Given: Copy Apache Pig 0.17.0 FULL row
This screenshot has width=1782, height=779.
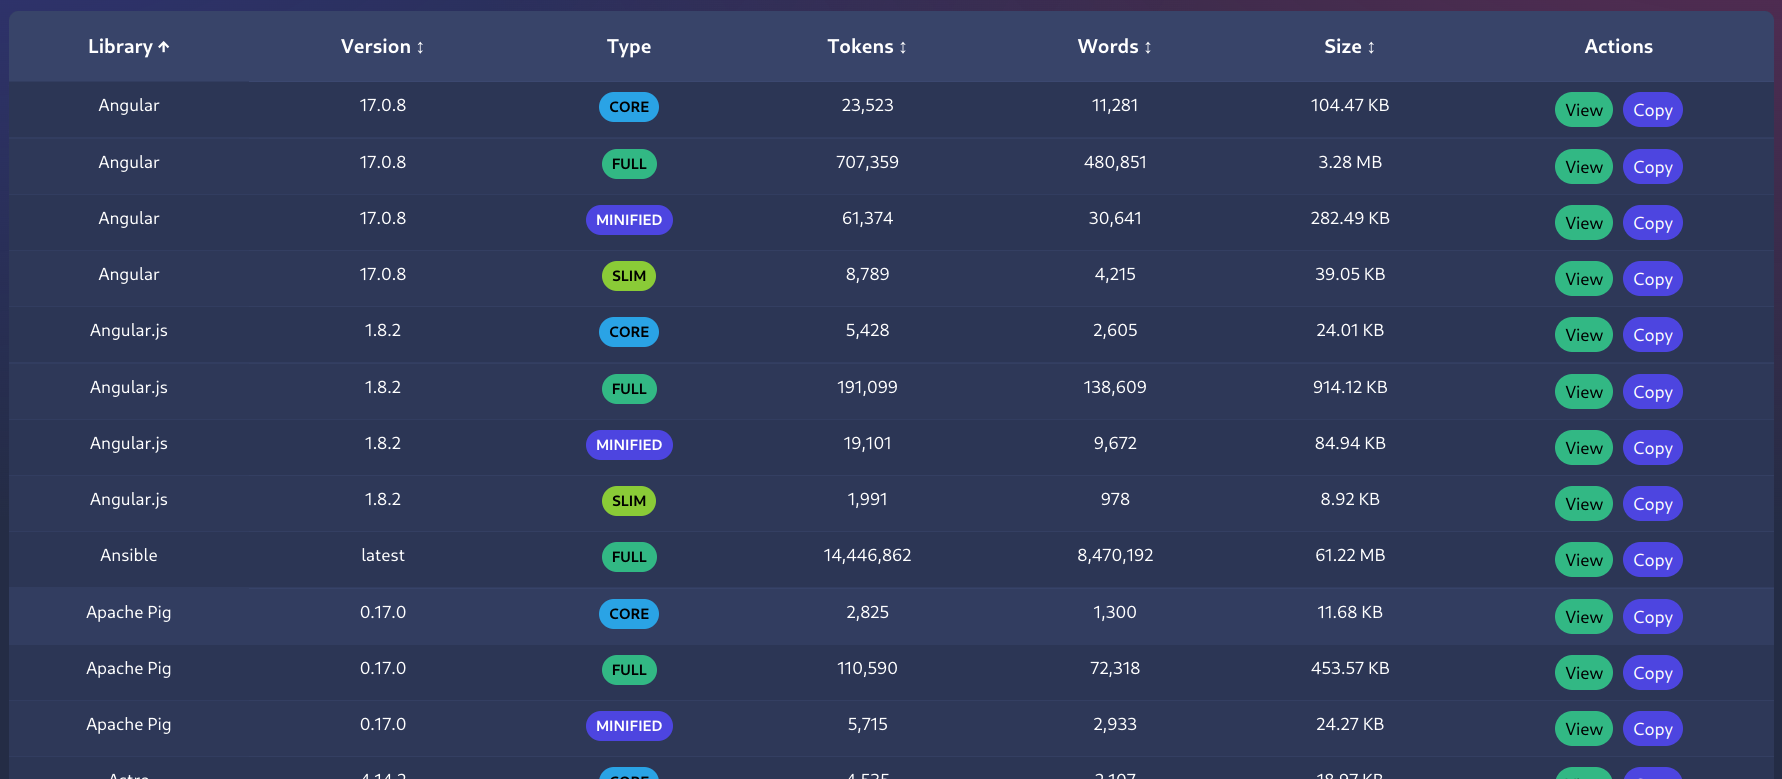Looking at the screenshot, I should coord(1653,673).
